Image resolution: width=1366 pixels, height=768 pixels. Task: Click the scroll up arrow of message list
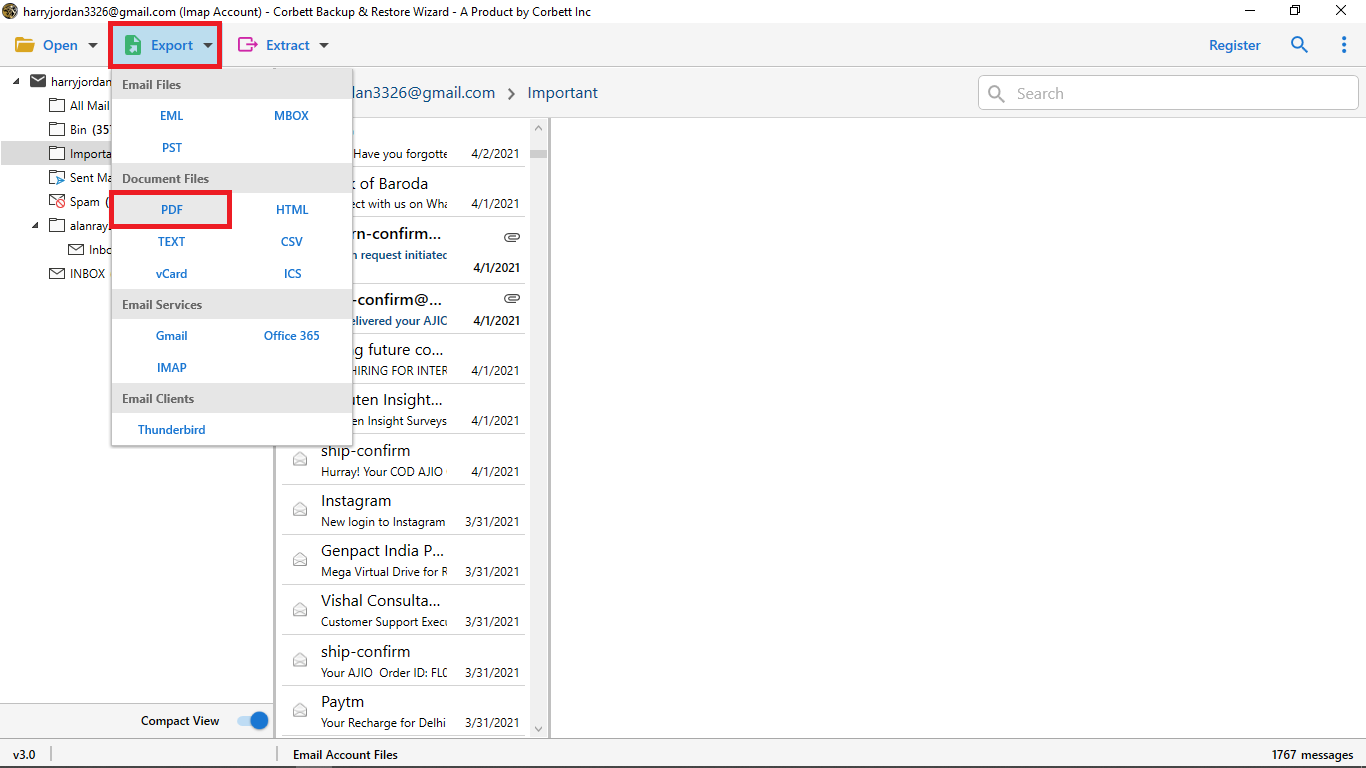coord(539,128)
